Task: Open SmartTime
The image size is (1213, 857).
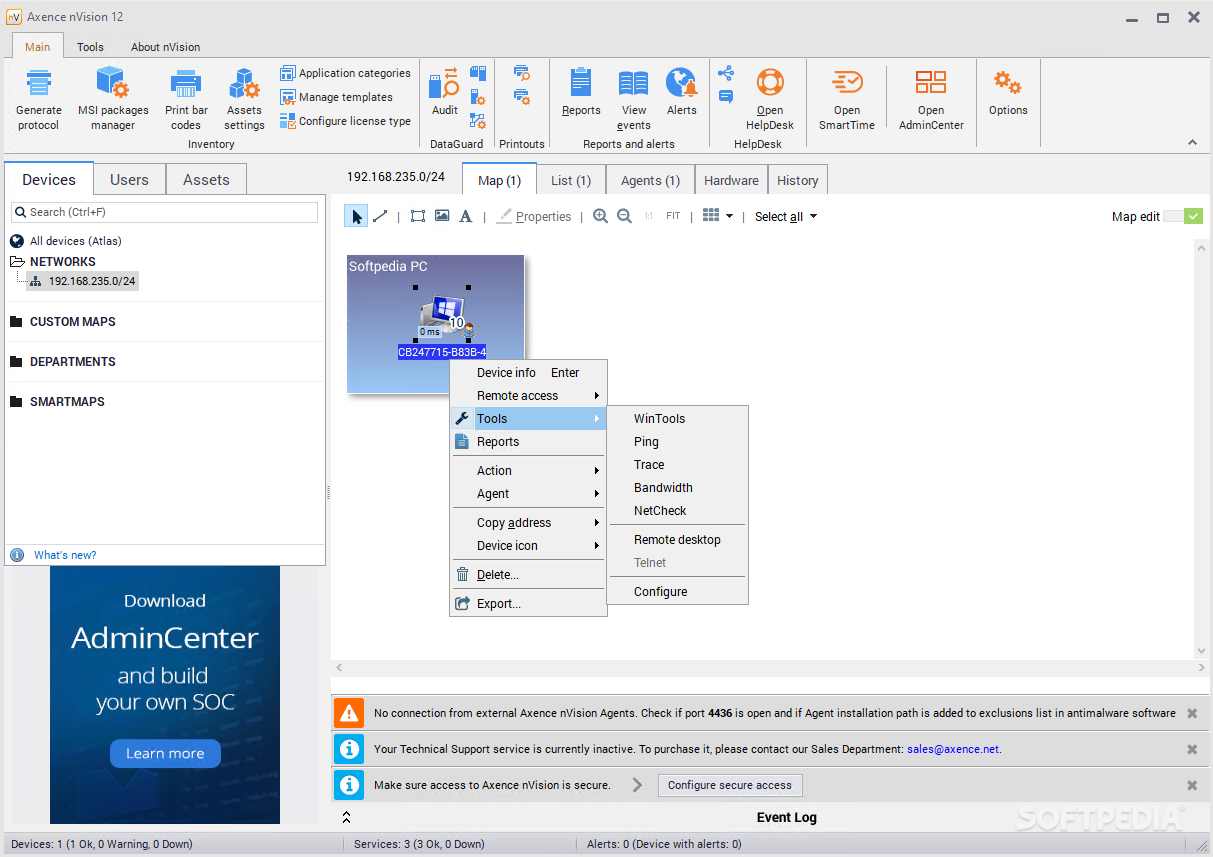Action: pos(847,99)
